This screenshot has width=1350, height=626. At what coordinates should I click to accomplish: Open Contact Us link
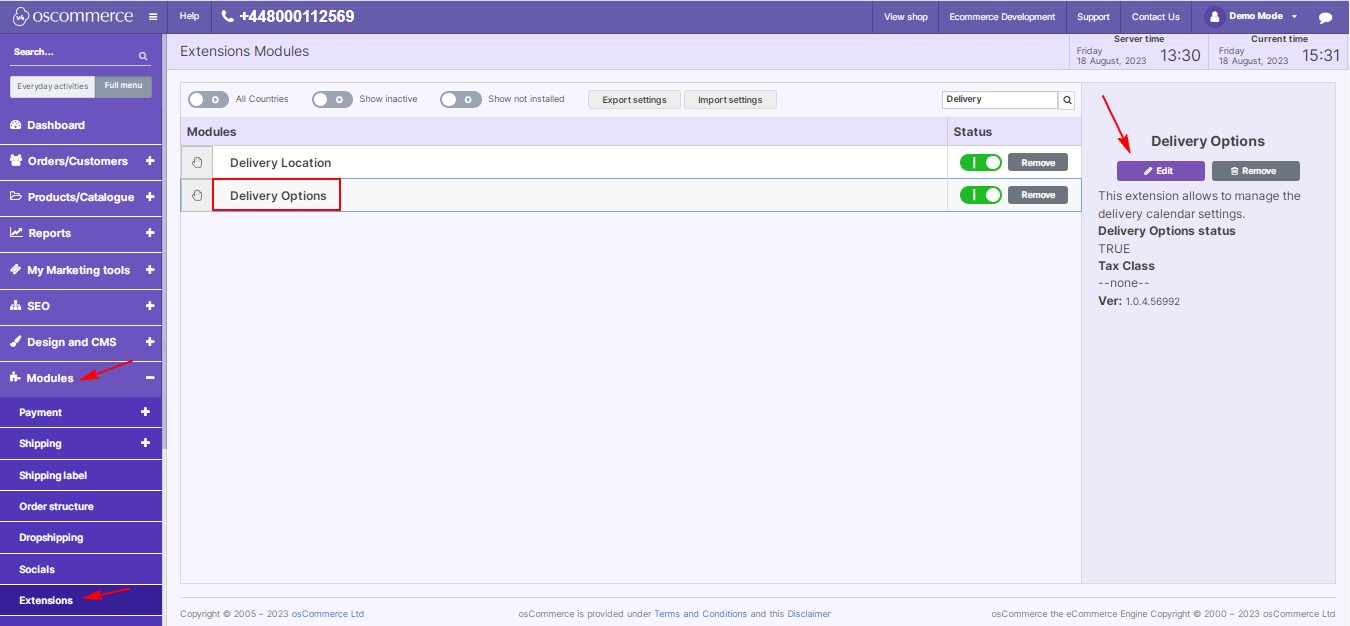coord(1156,17)
